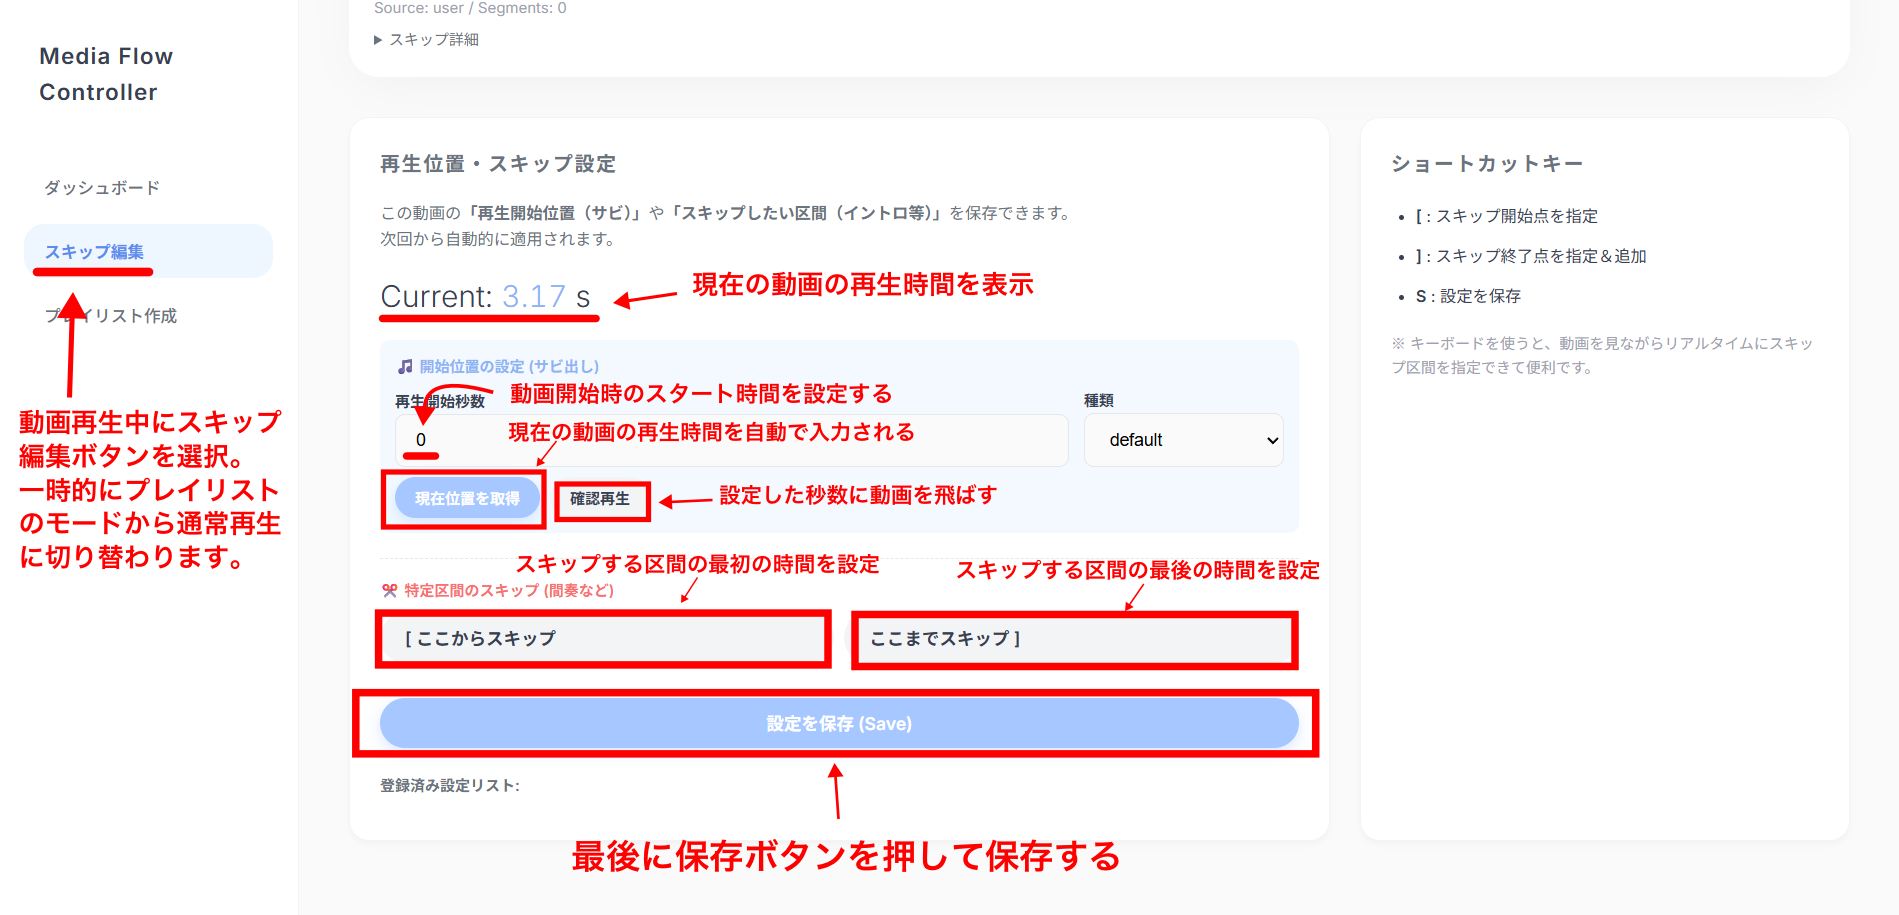This screenshot has width=1899, height=915.
Task: Click the ショートカットキー panel heading
Action: tap(1485, 163)
